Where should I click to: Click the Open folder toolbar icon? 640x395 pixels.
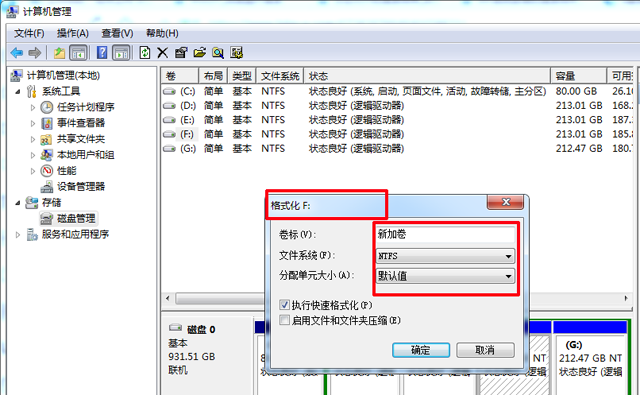tap(199, 53)
